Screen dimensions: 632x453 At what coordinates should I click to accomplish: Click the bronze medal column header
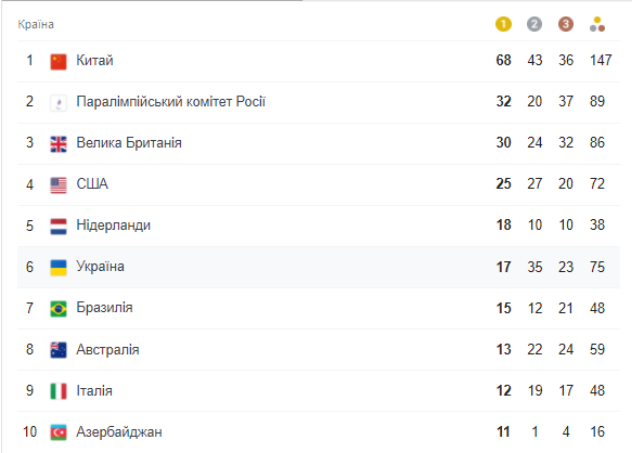coord(566,24)
